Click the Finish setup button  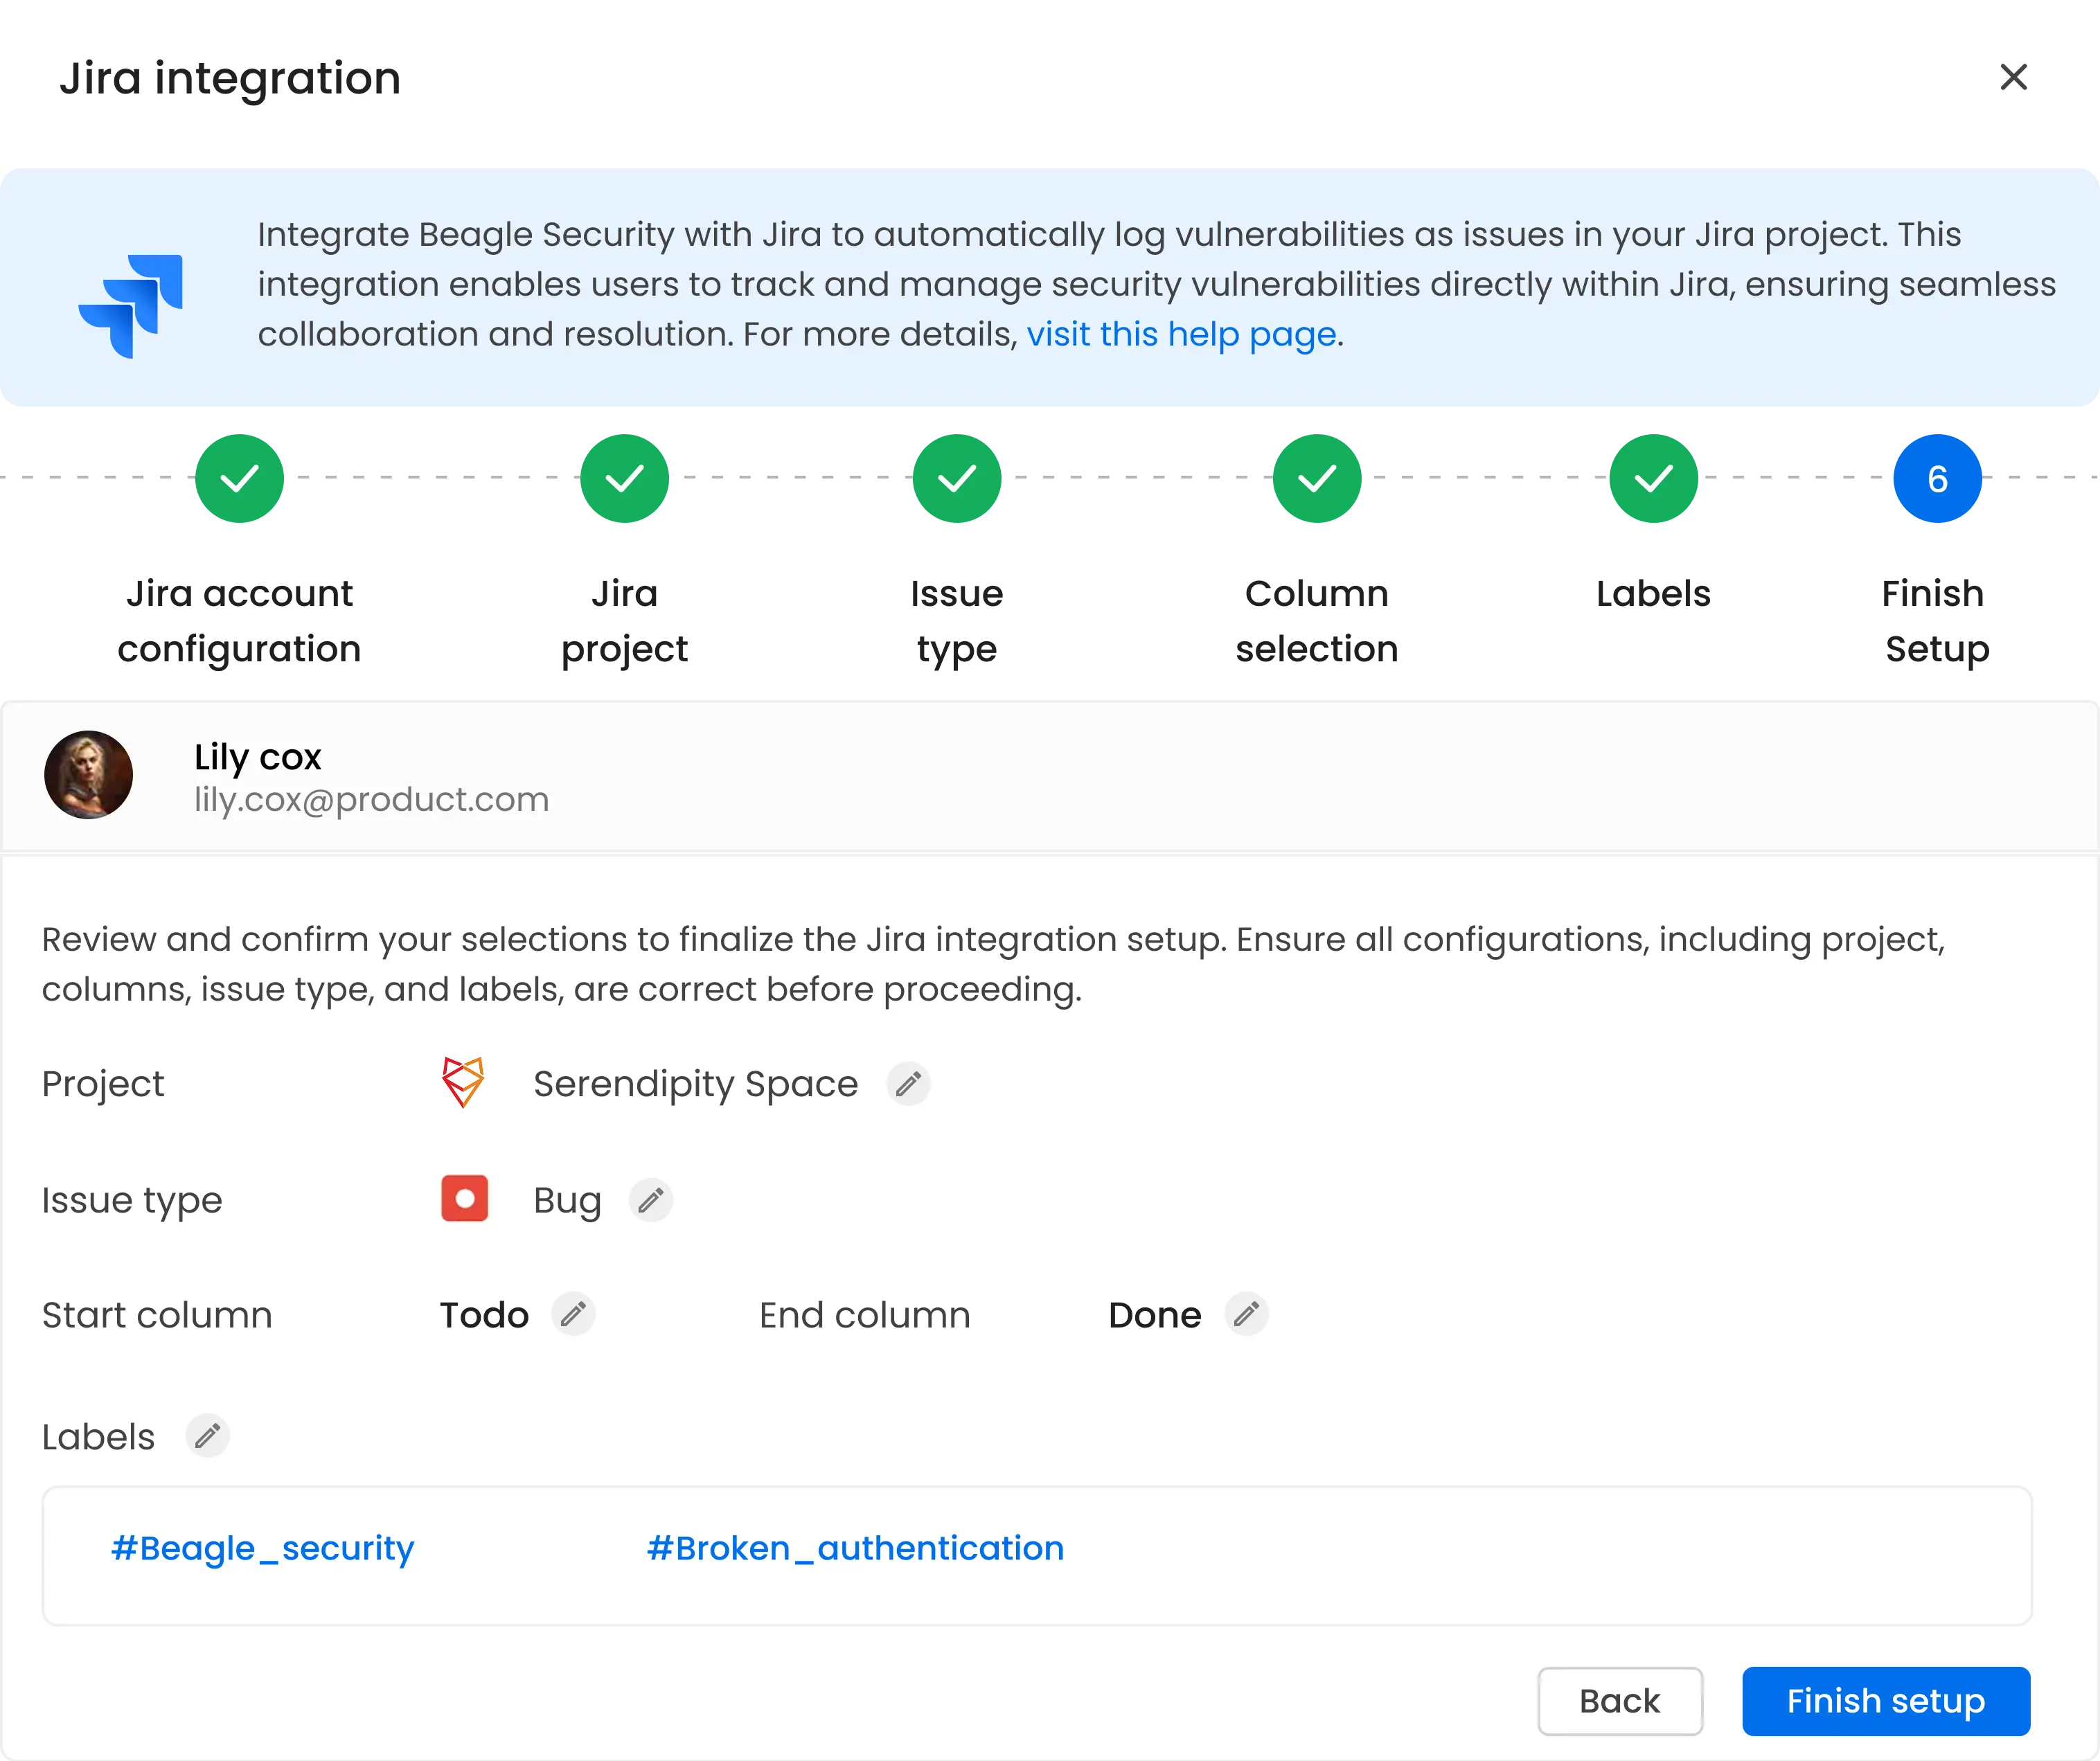coord(1885,1701)
